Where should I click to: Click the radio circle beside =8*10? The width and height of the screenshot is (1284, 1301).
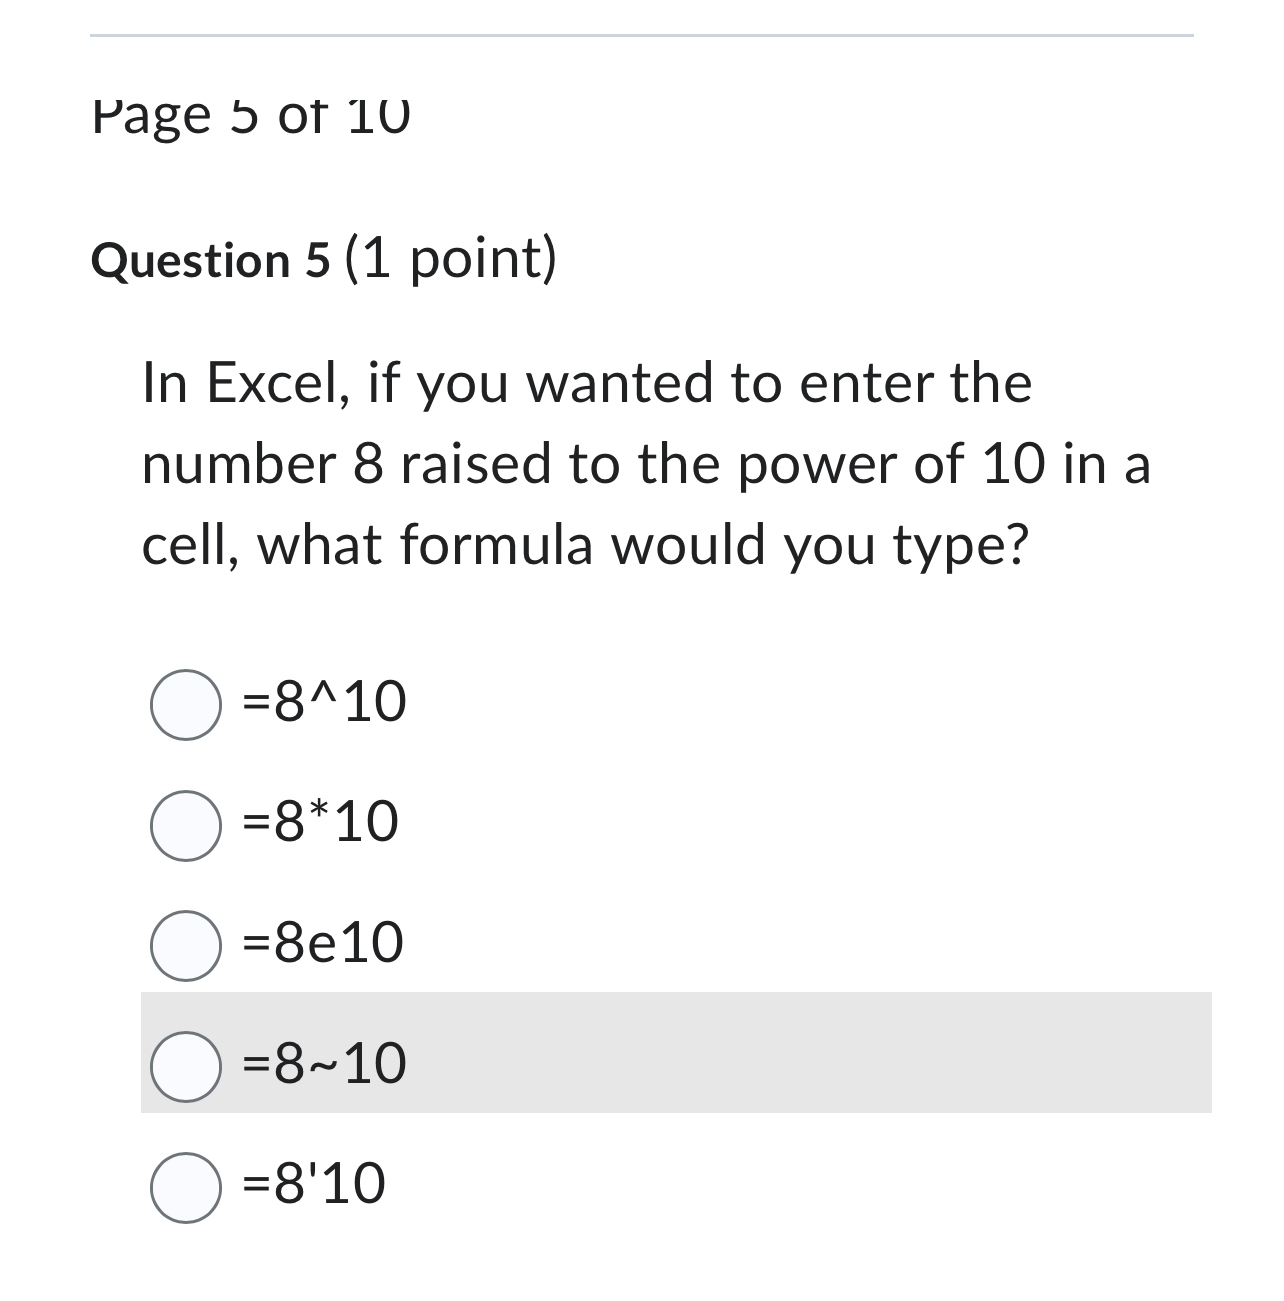click(188, 825)
